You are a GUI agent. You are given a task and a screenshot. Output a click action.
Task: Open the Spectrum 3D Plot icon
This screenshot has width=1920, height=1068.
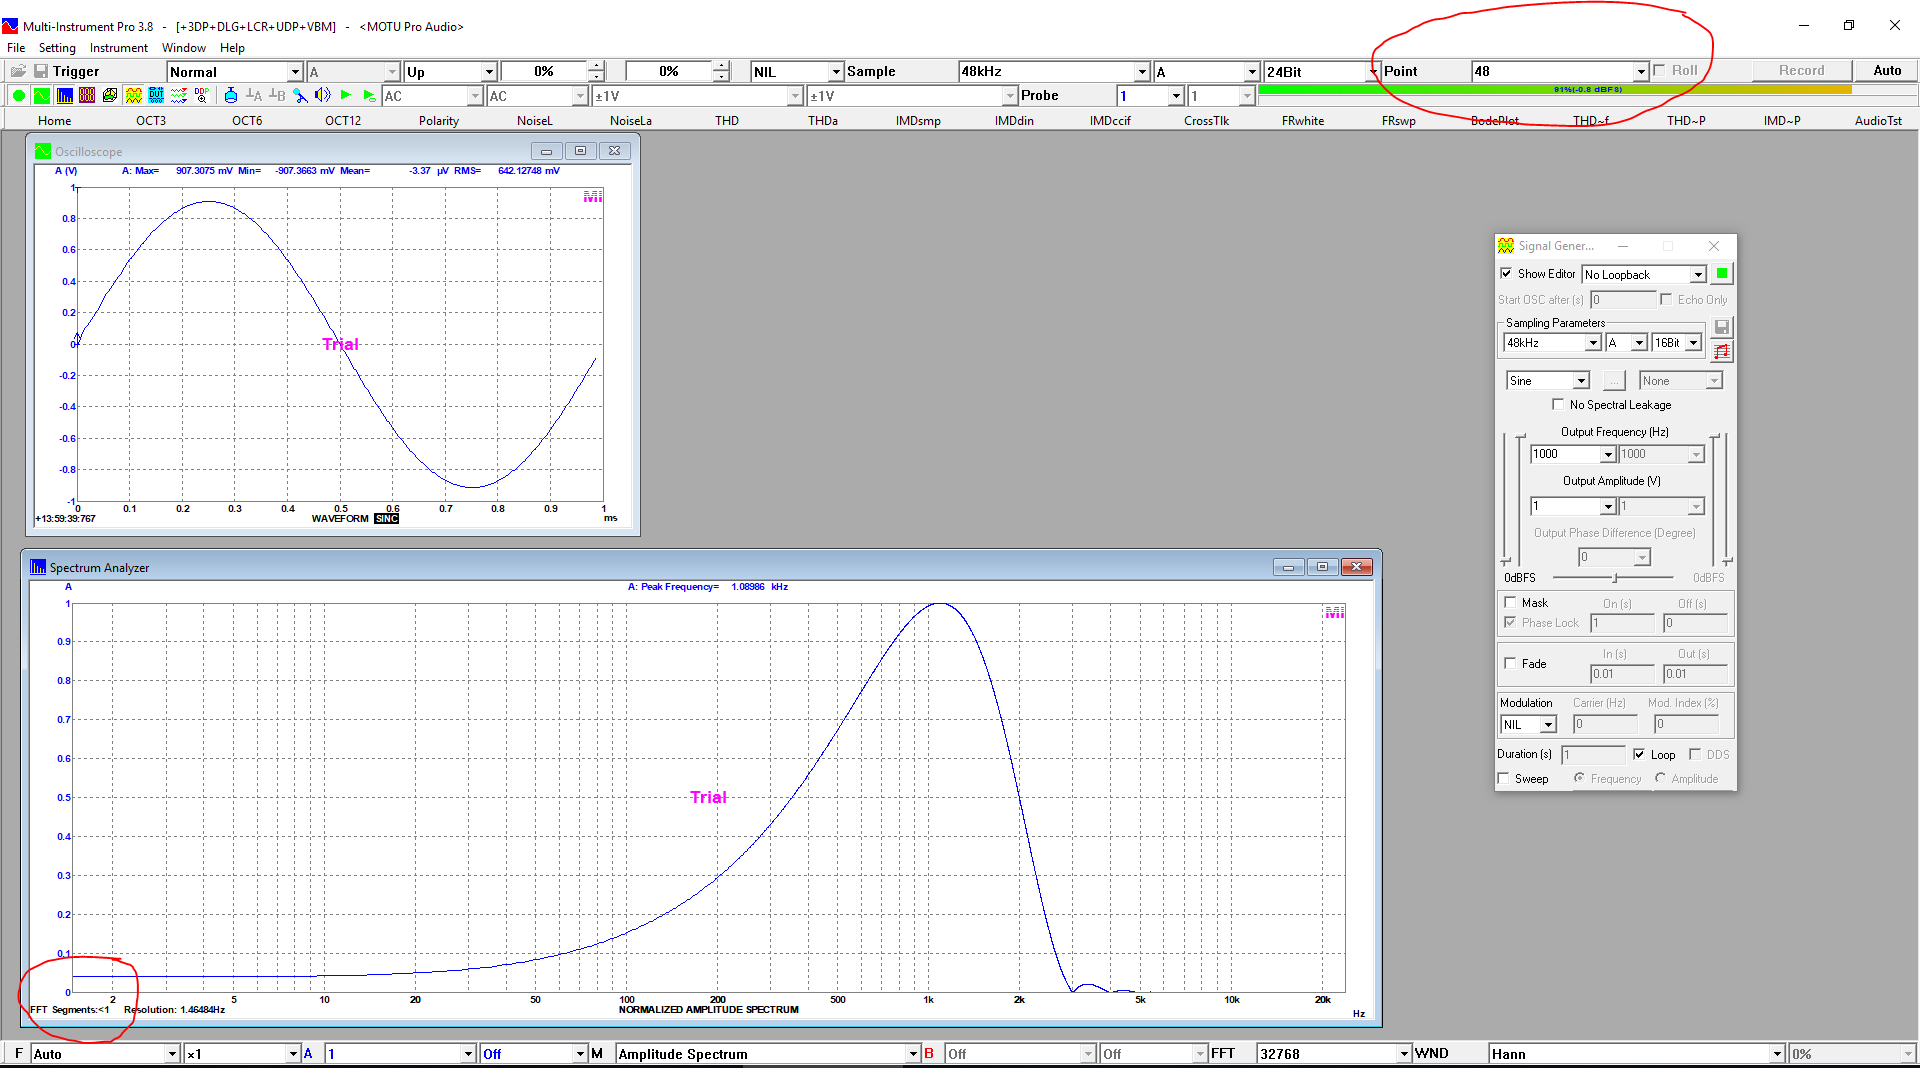click(x=110, y=96)
